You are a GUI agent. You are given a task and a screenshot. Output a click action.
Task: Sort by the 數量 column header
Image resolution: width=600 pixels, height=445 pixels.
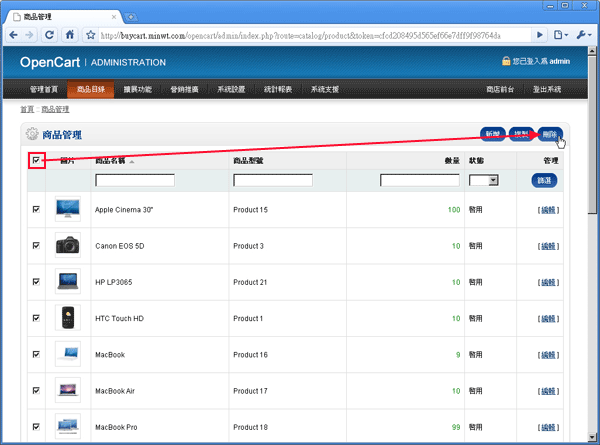point(452,161)
